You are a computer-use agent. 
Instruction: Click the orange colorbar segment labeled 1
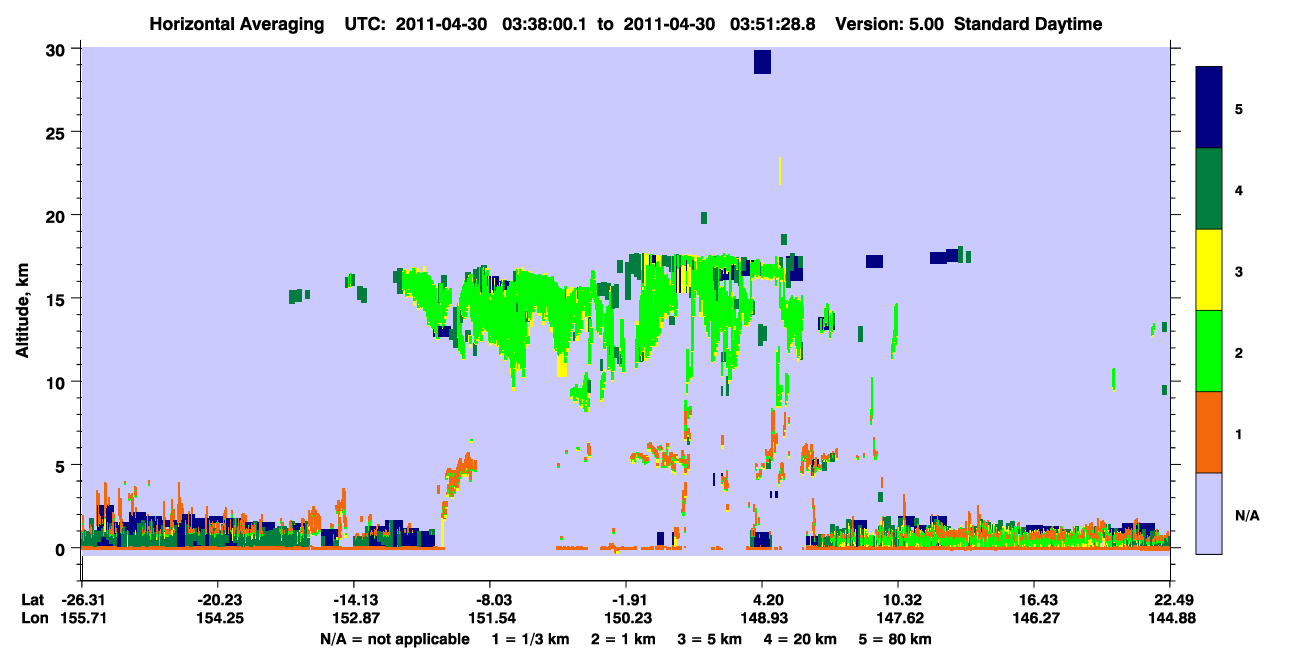[x=1209, y=432]
